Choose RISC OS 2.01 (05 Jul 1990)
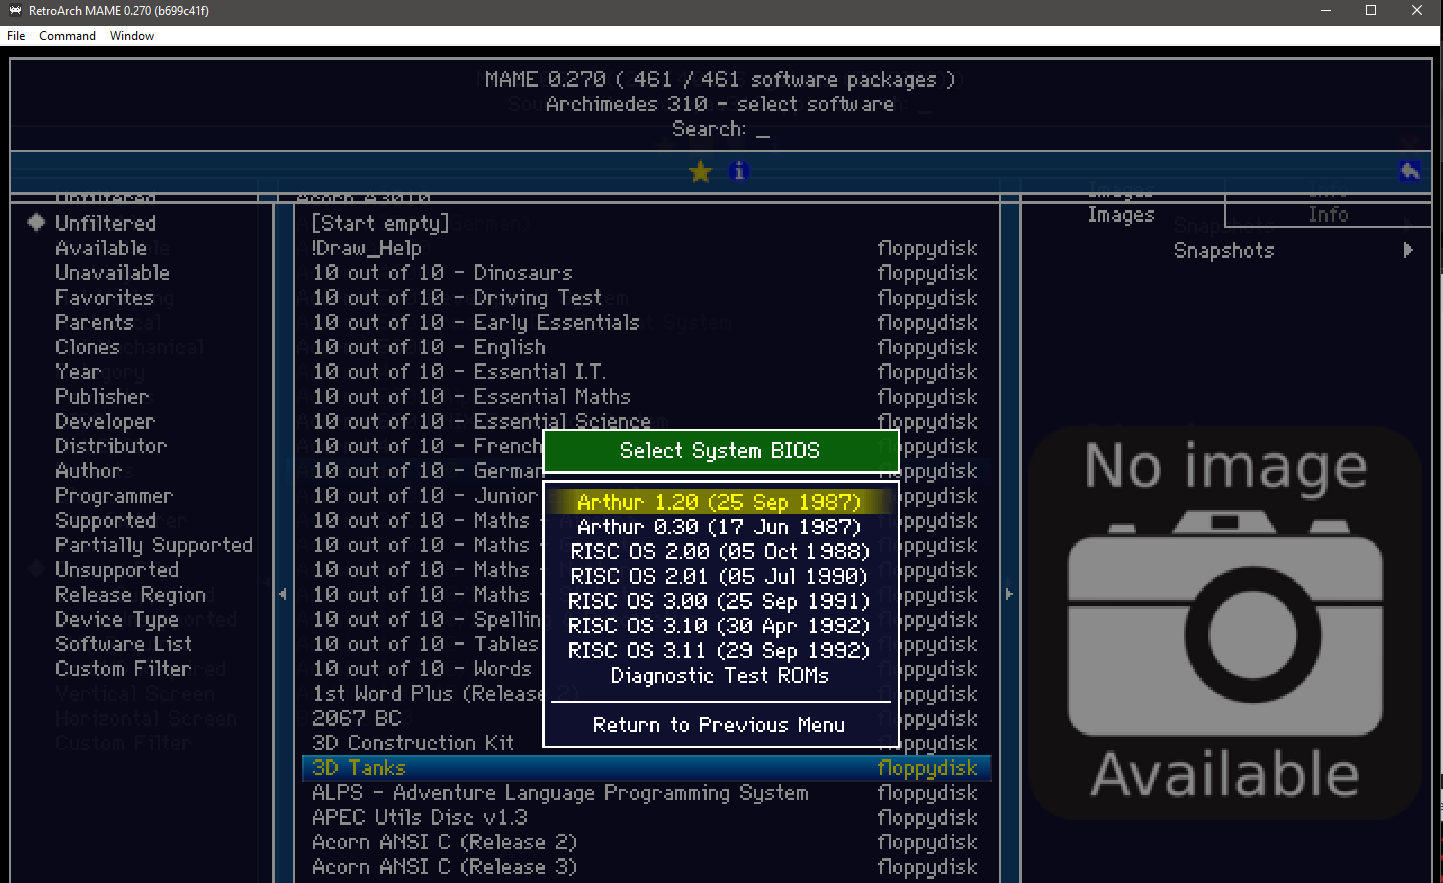The height and width of the screenshot is (883, 1443). tap(719, 576)
